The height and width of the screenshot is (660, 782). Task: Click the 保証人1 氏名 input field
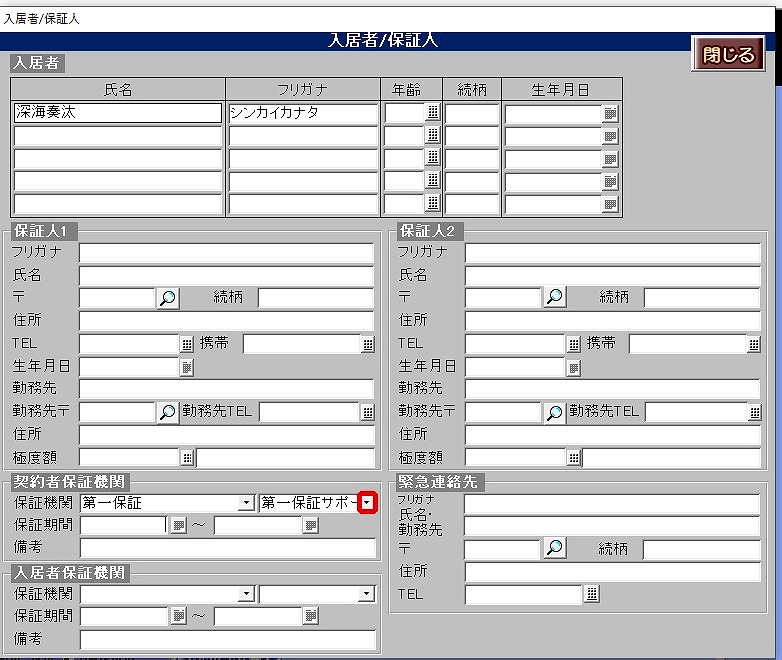coord(226,275)
